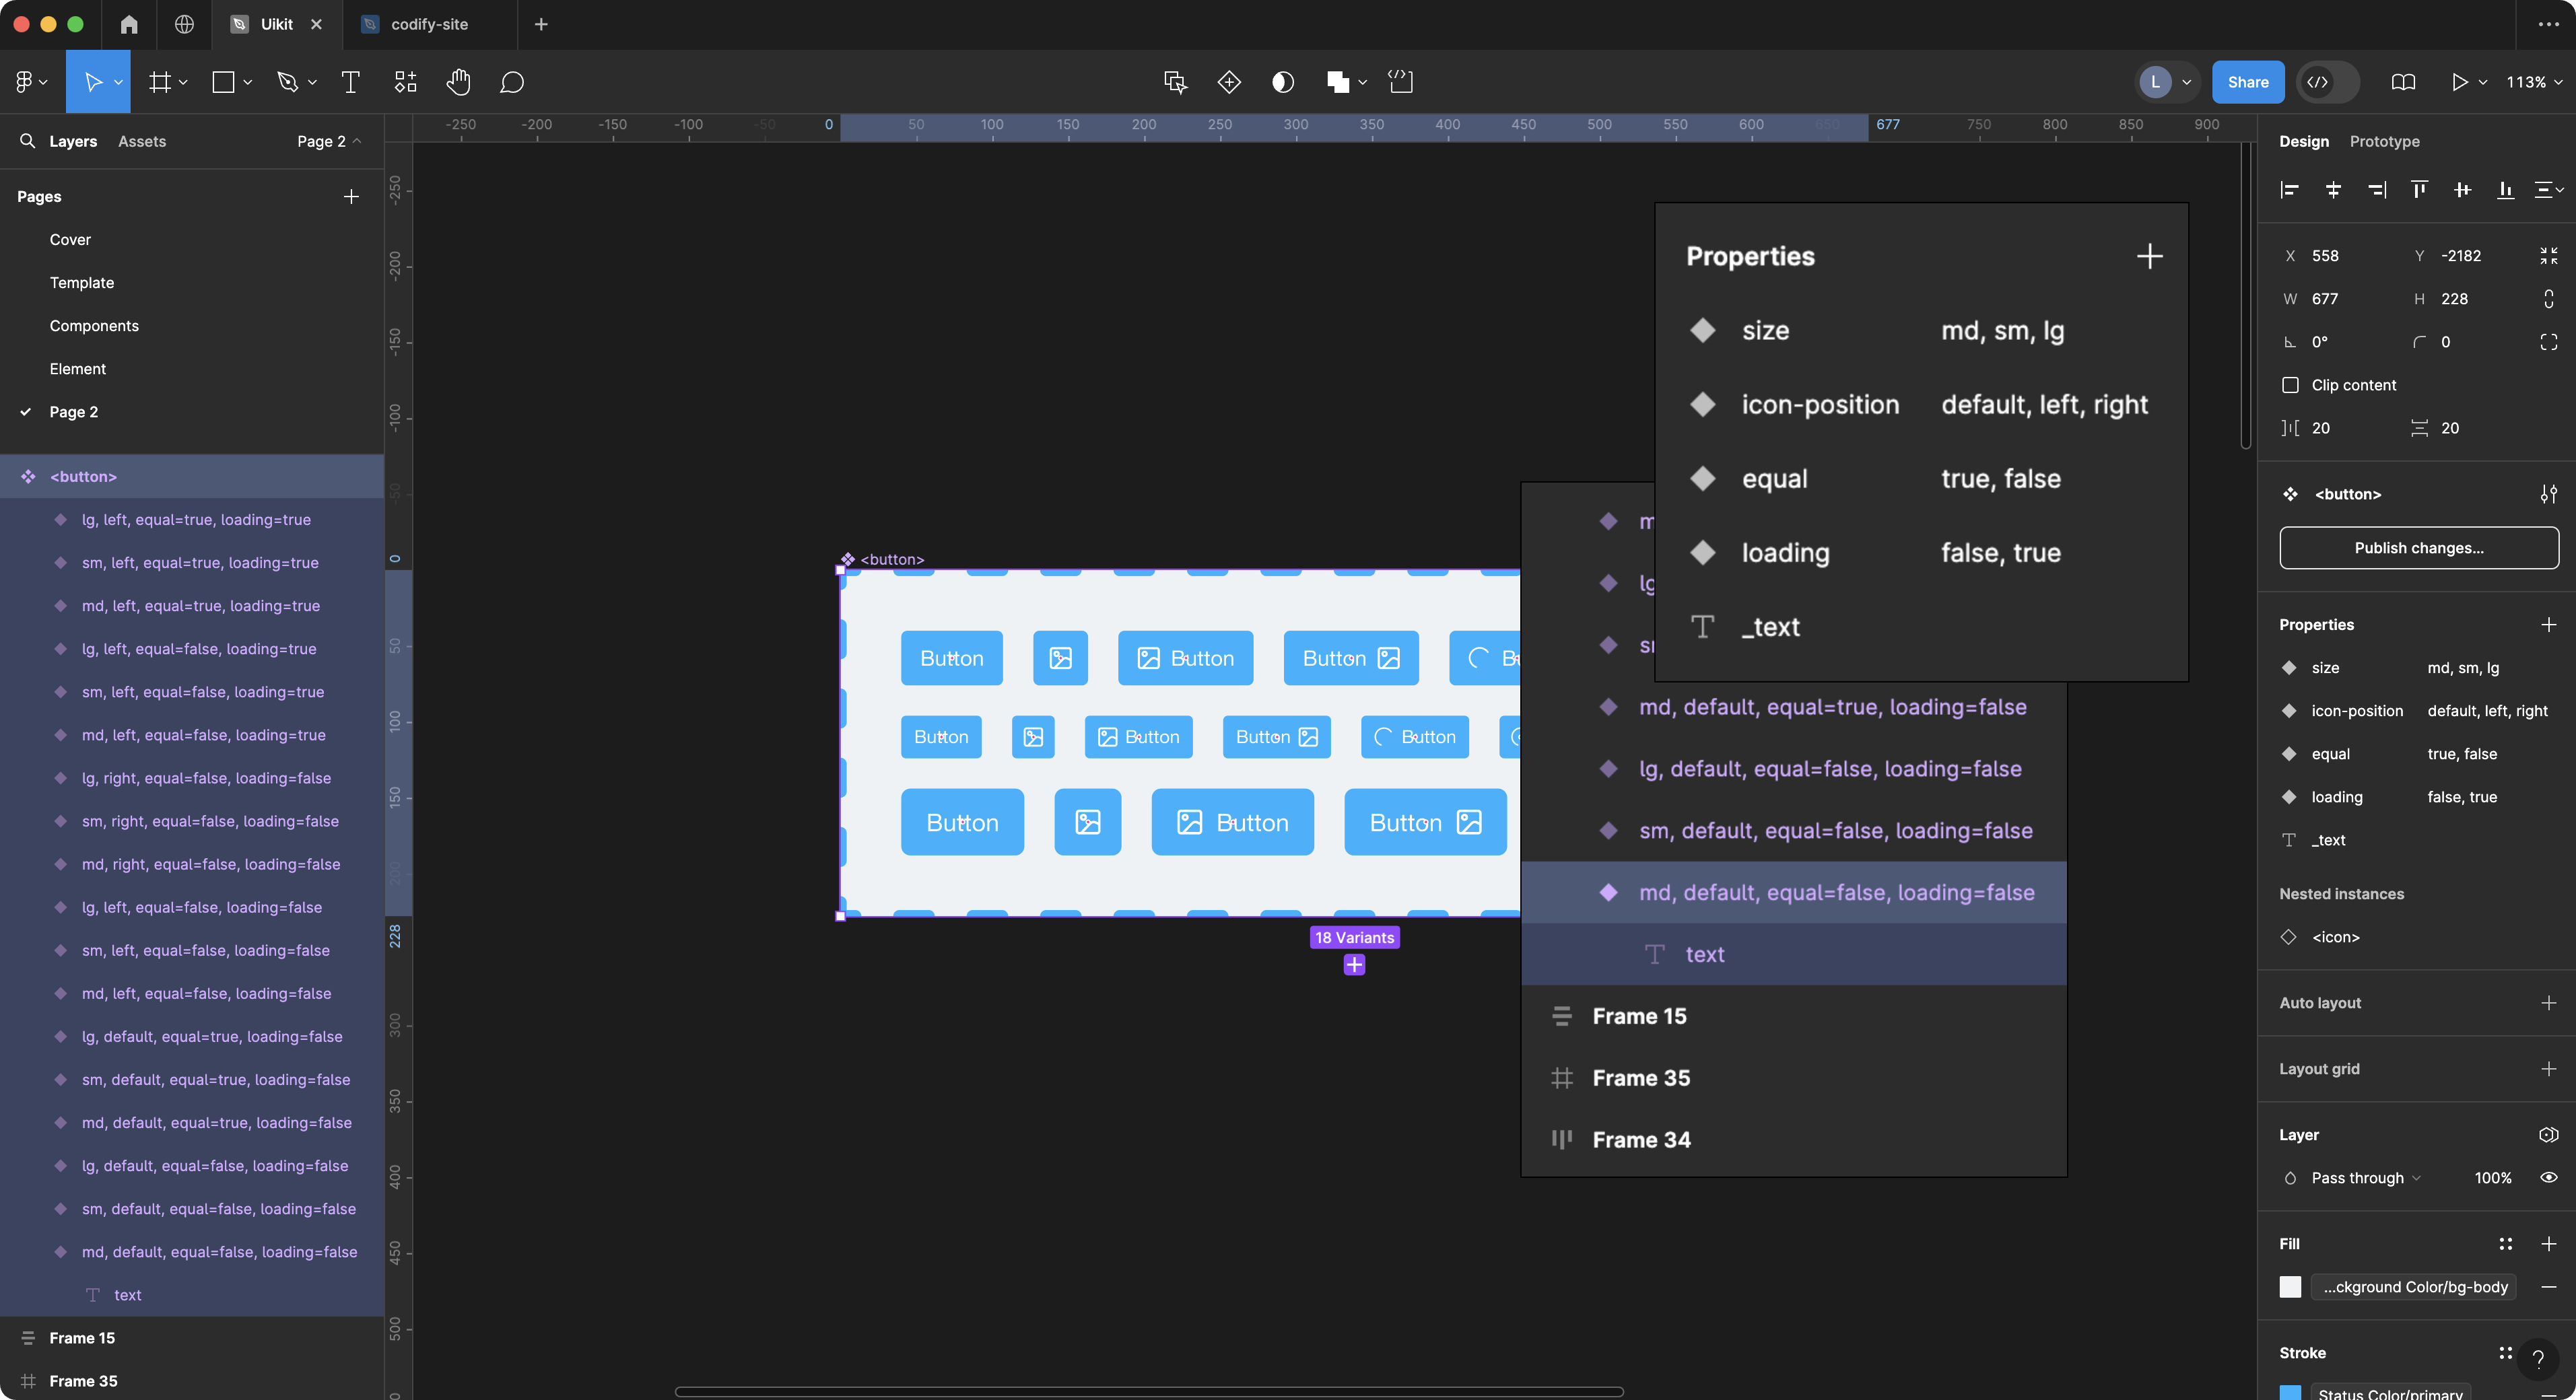The height and width of the screenshot is (1400, 2576).
Task: Click the dev mode section icon
Action: [1401, 82]
